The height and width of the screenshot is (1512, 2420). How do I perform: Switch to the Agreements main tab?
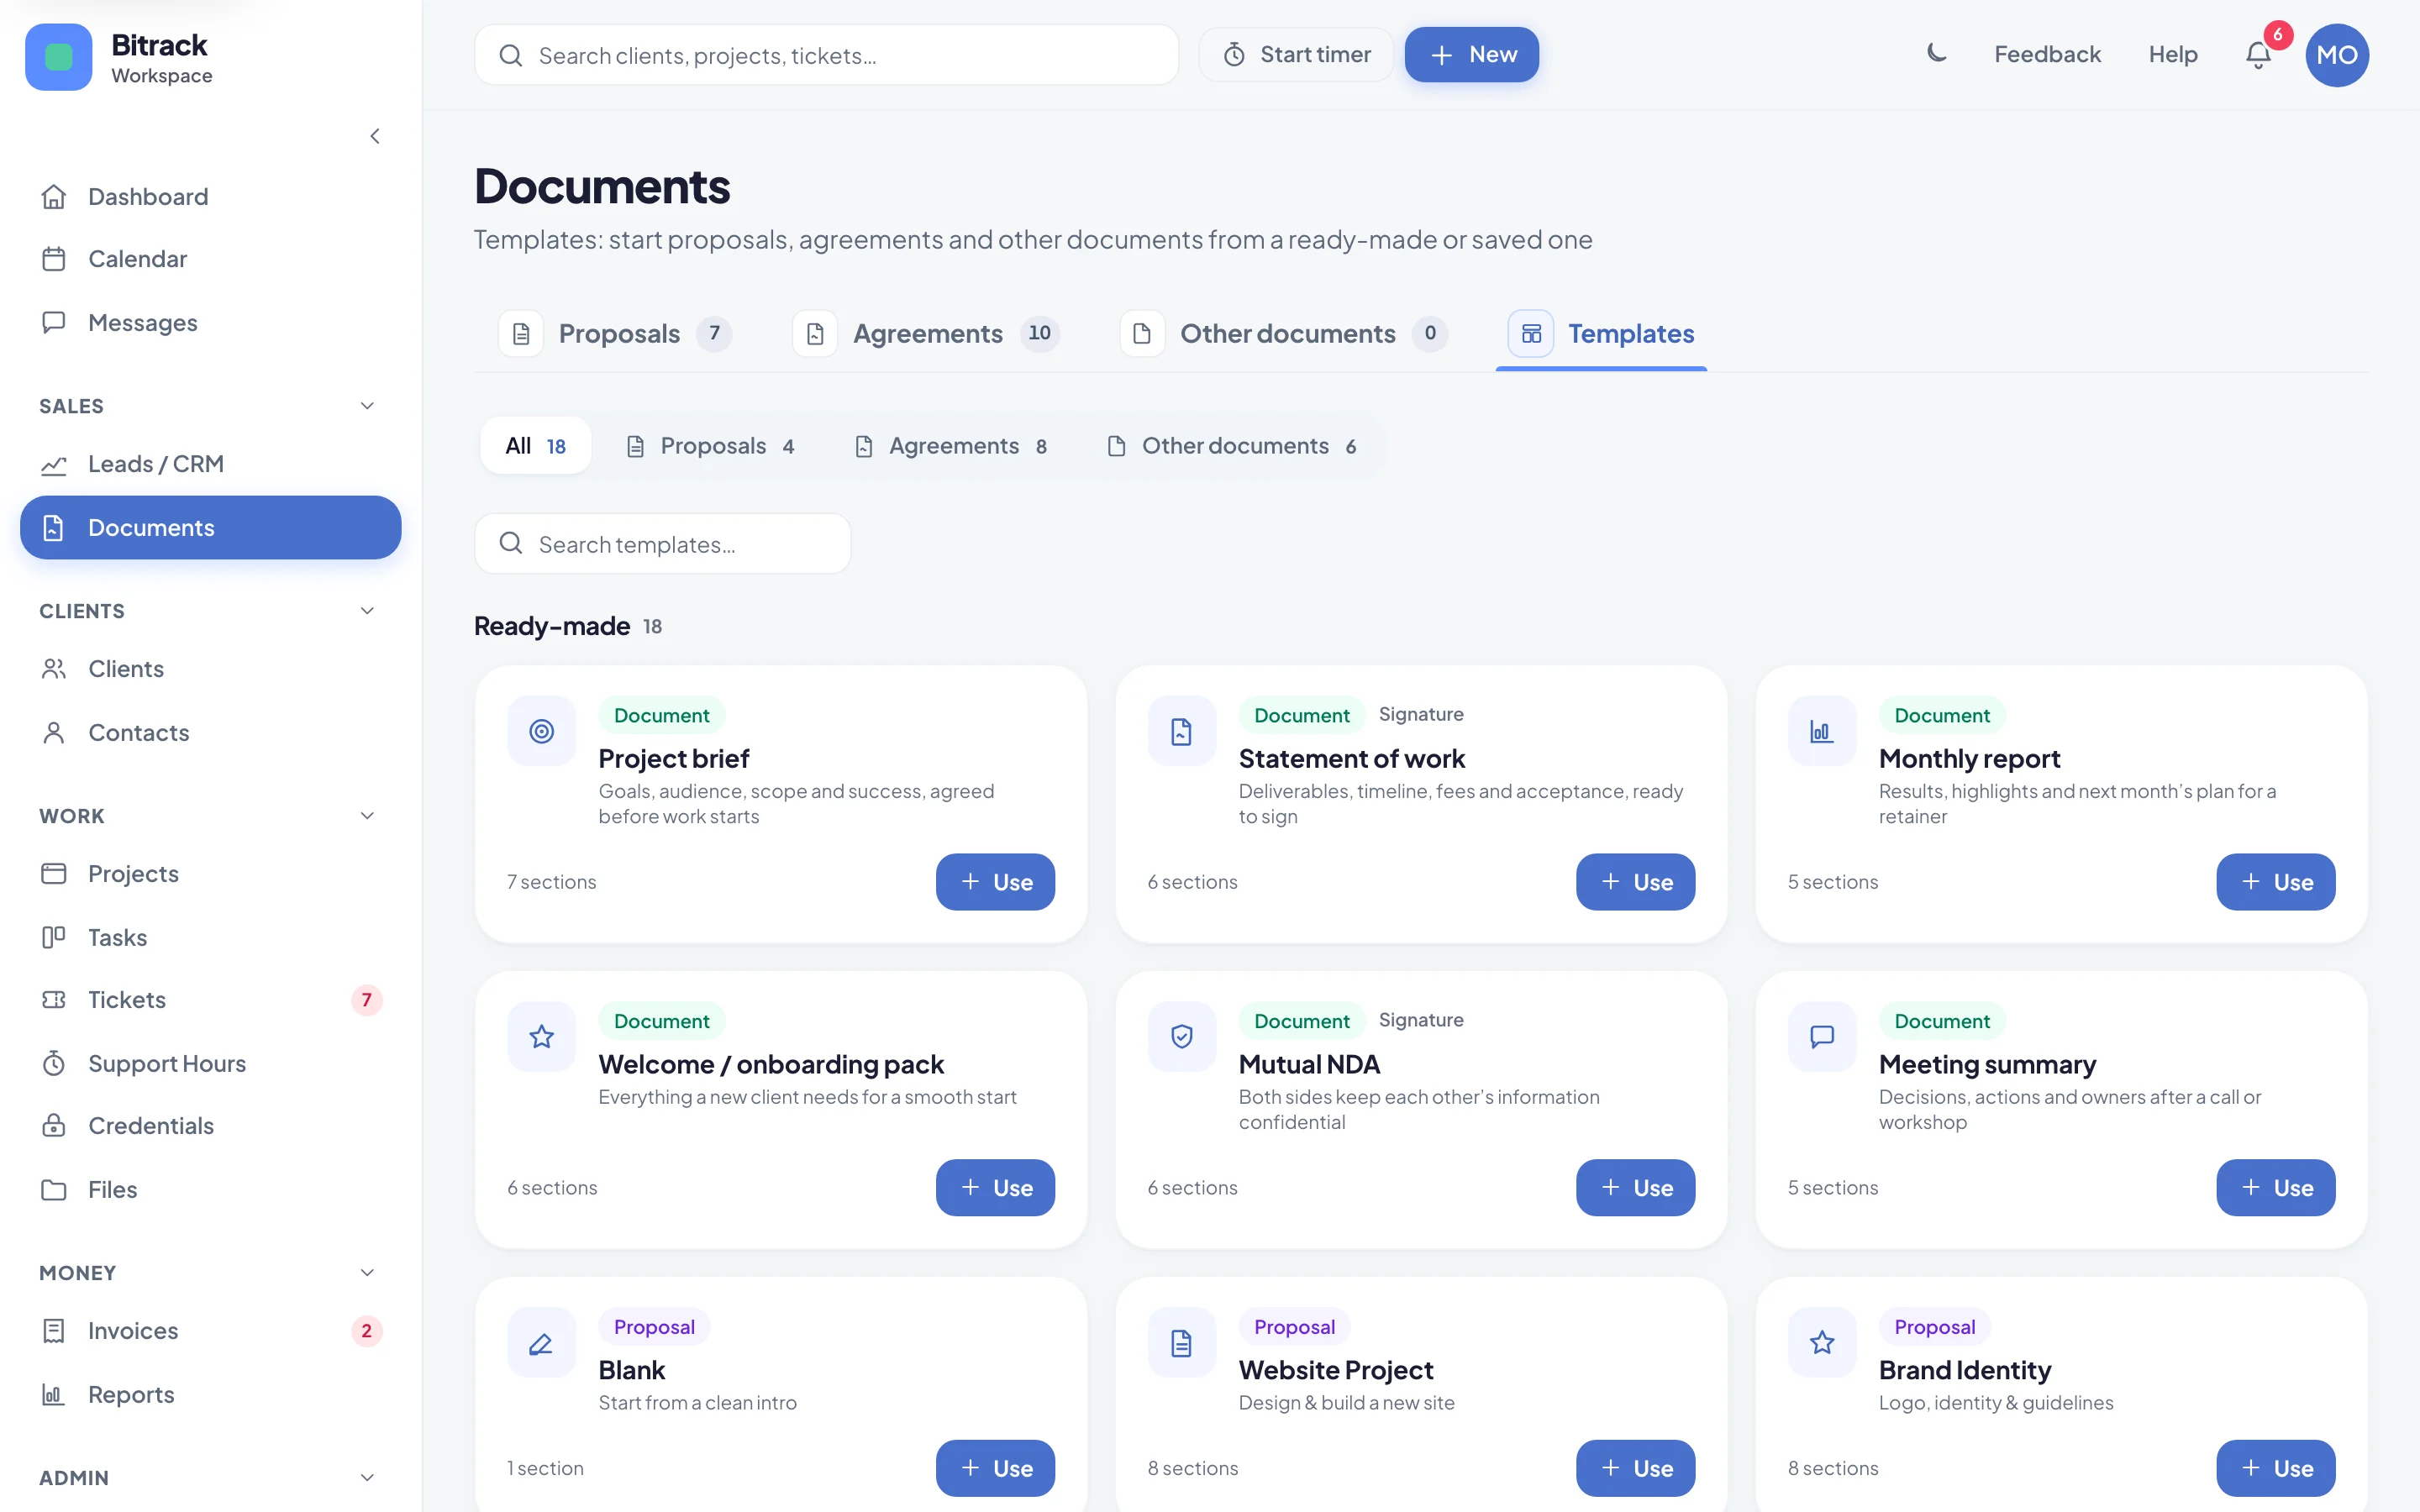926,334
